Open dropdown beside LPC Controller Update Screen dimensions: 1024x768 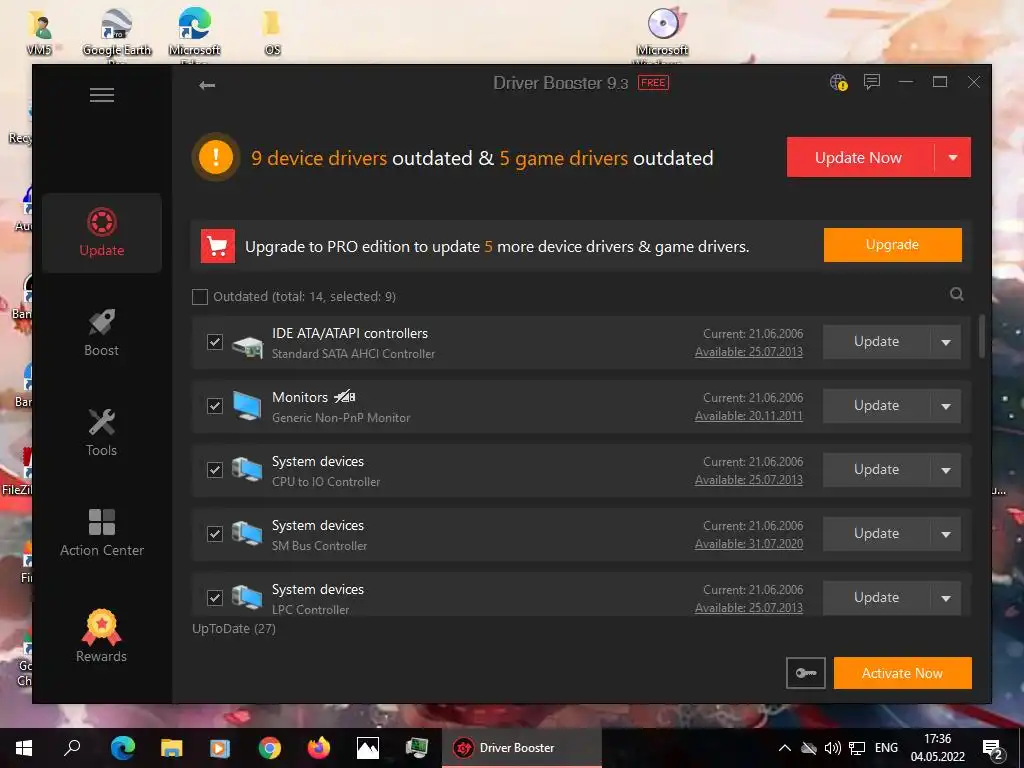point(946,598)
